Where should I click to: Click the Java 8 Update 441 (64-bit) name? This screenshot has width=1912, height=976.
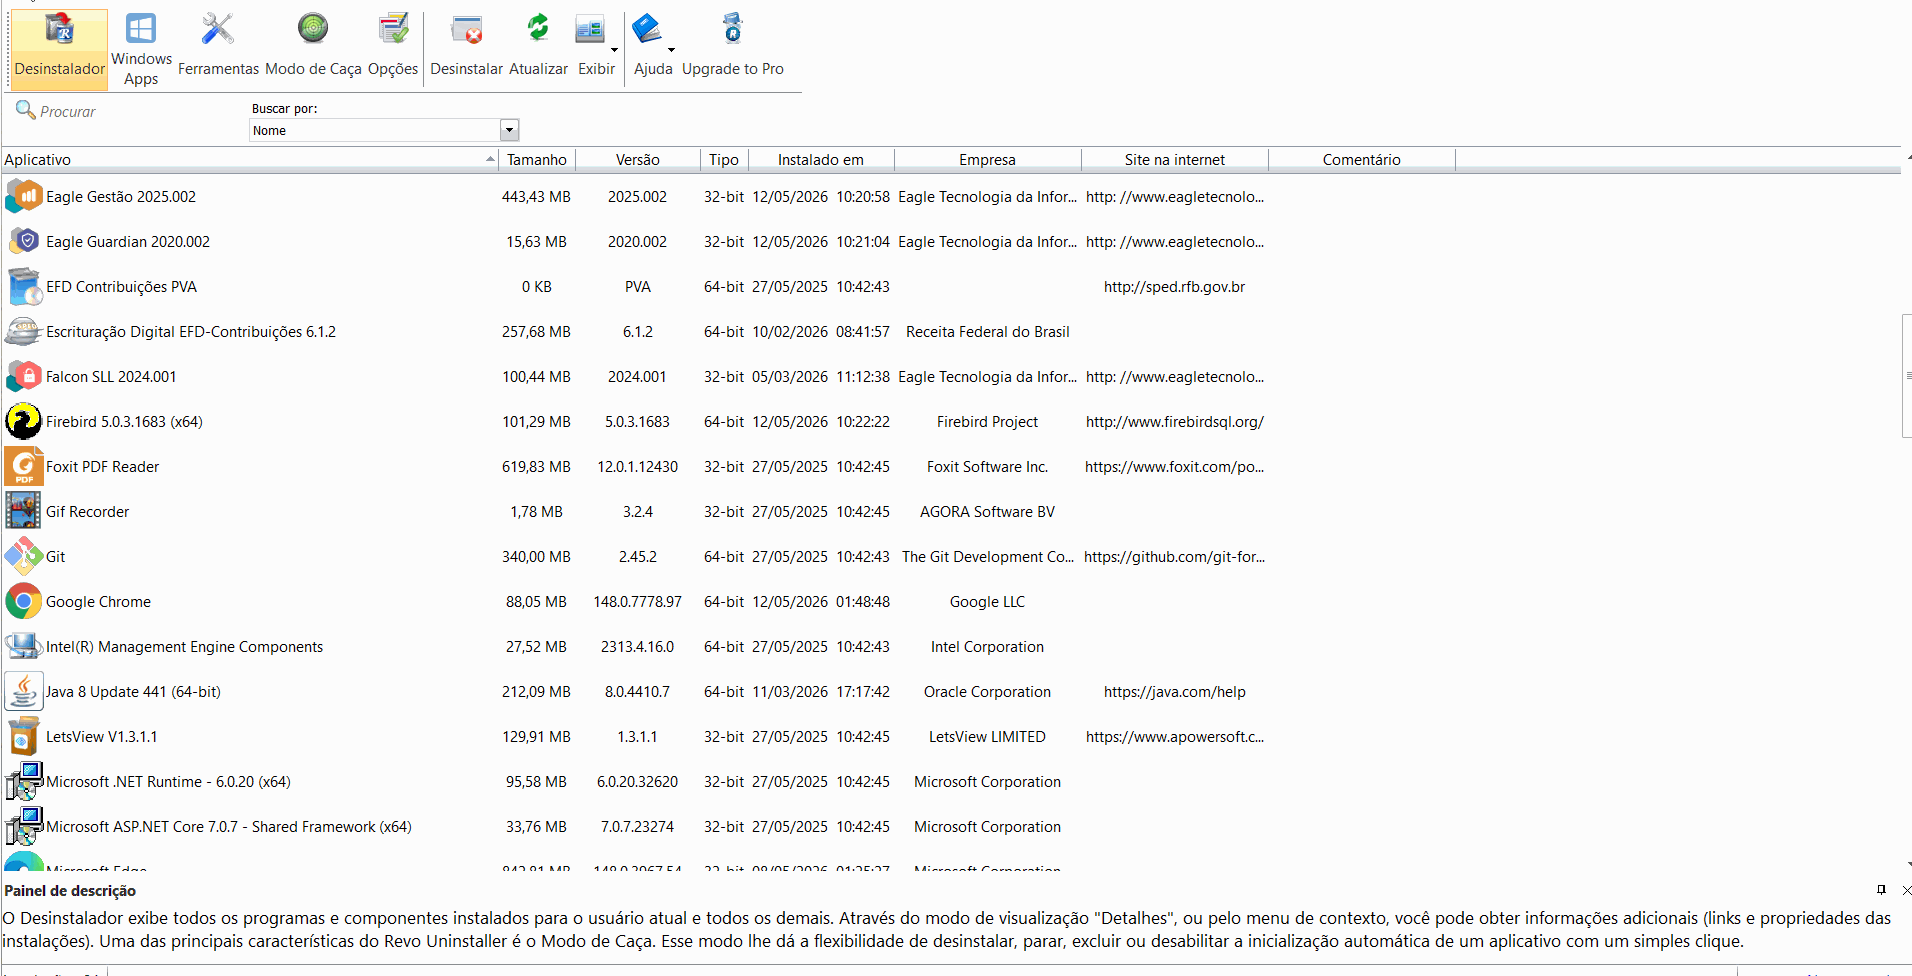[x=133, y=692]
